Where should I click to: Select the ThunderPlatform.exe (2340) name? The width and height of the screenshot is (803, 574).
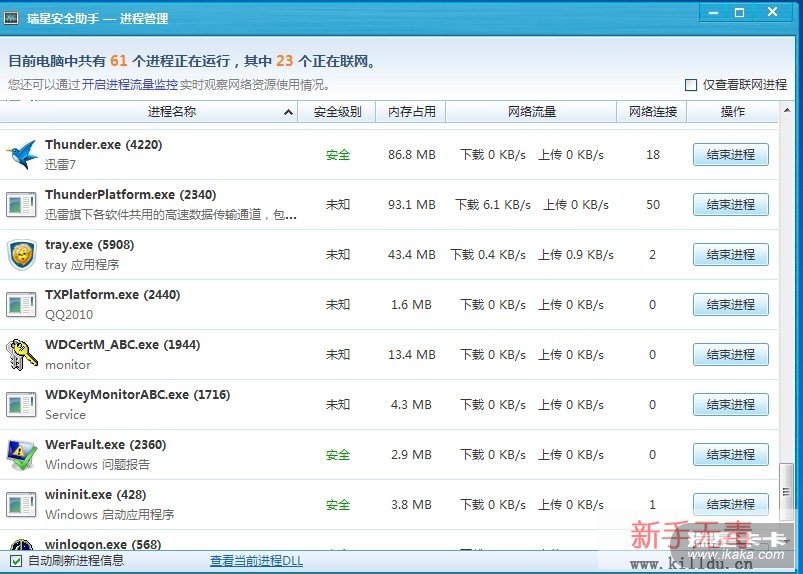tap(131, 195)
